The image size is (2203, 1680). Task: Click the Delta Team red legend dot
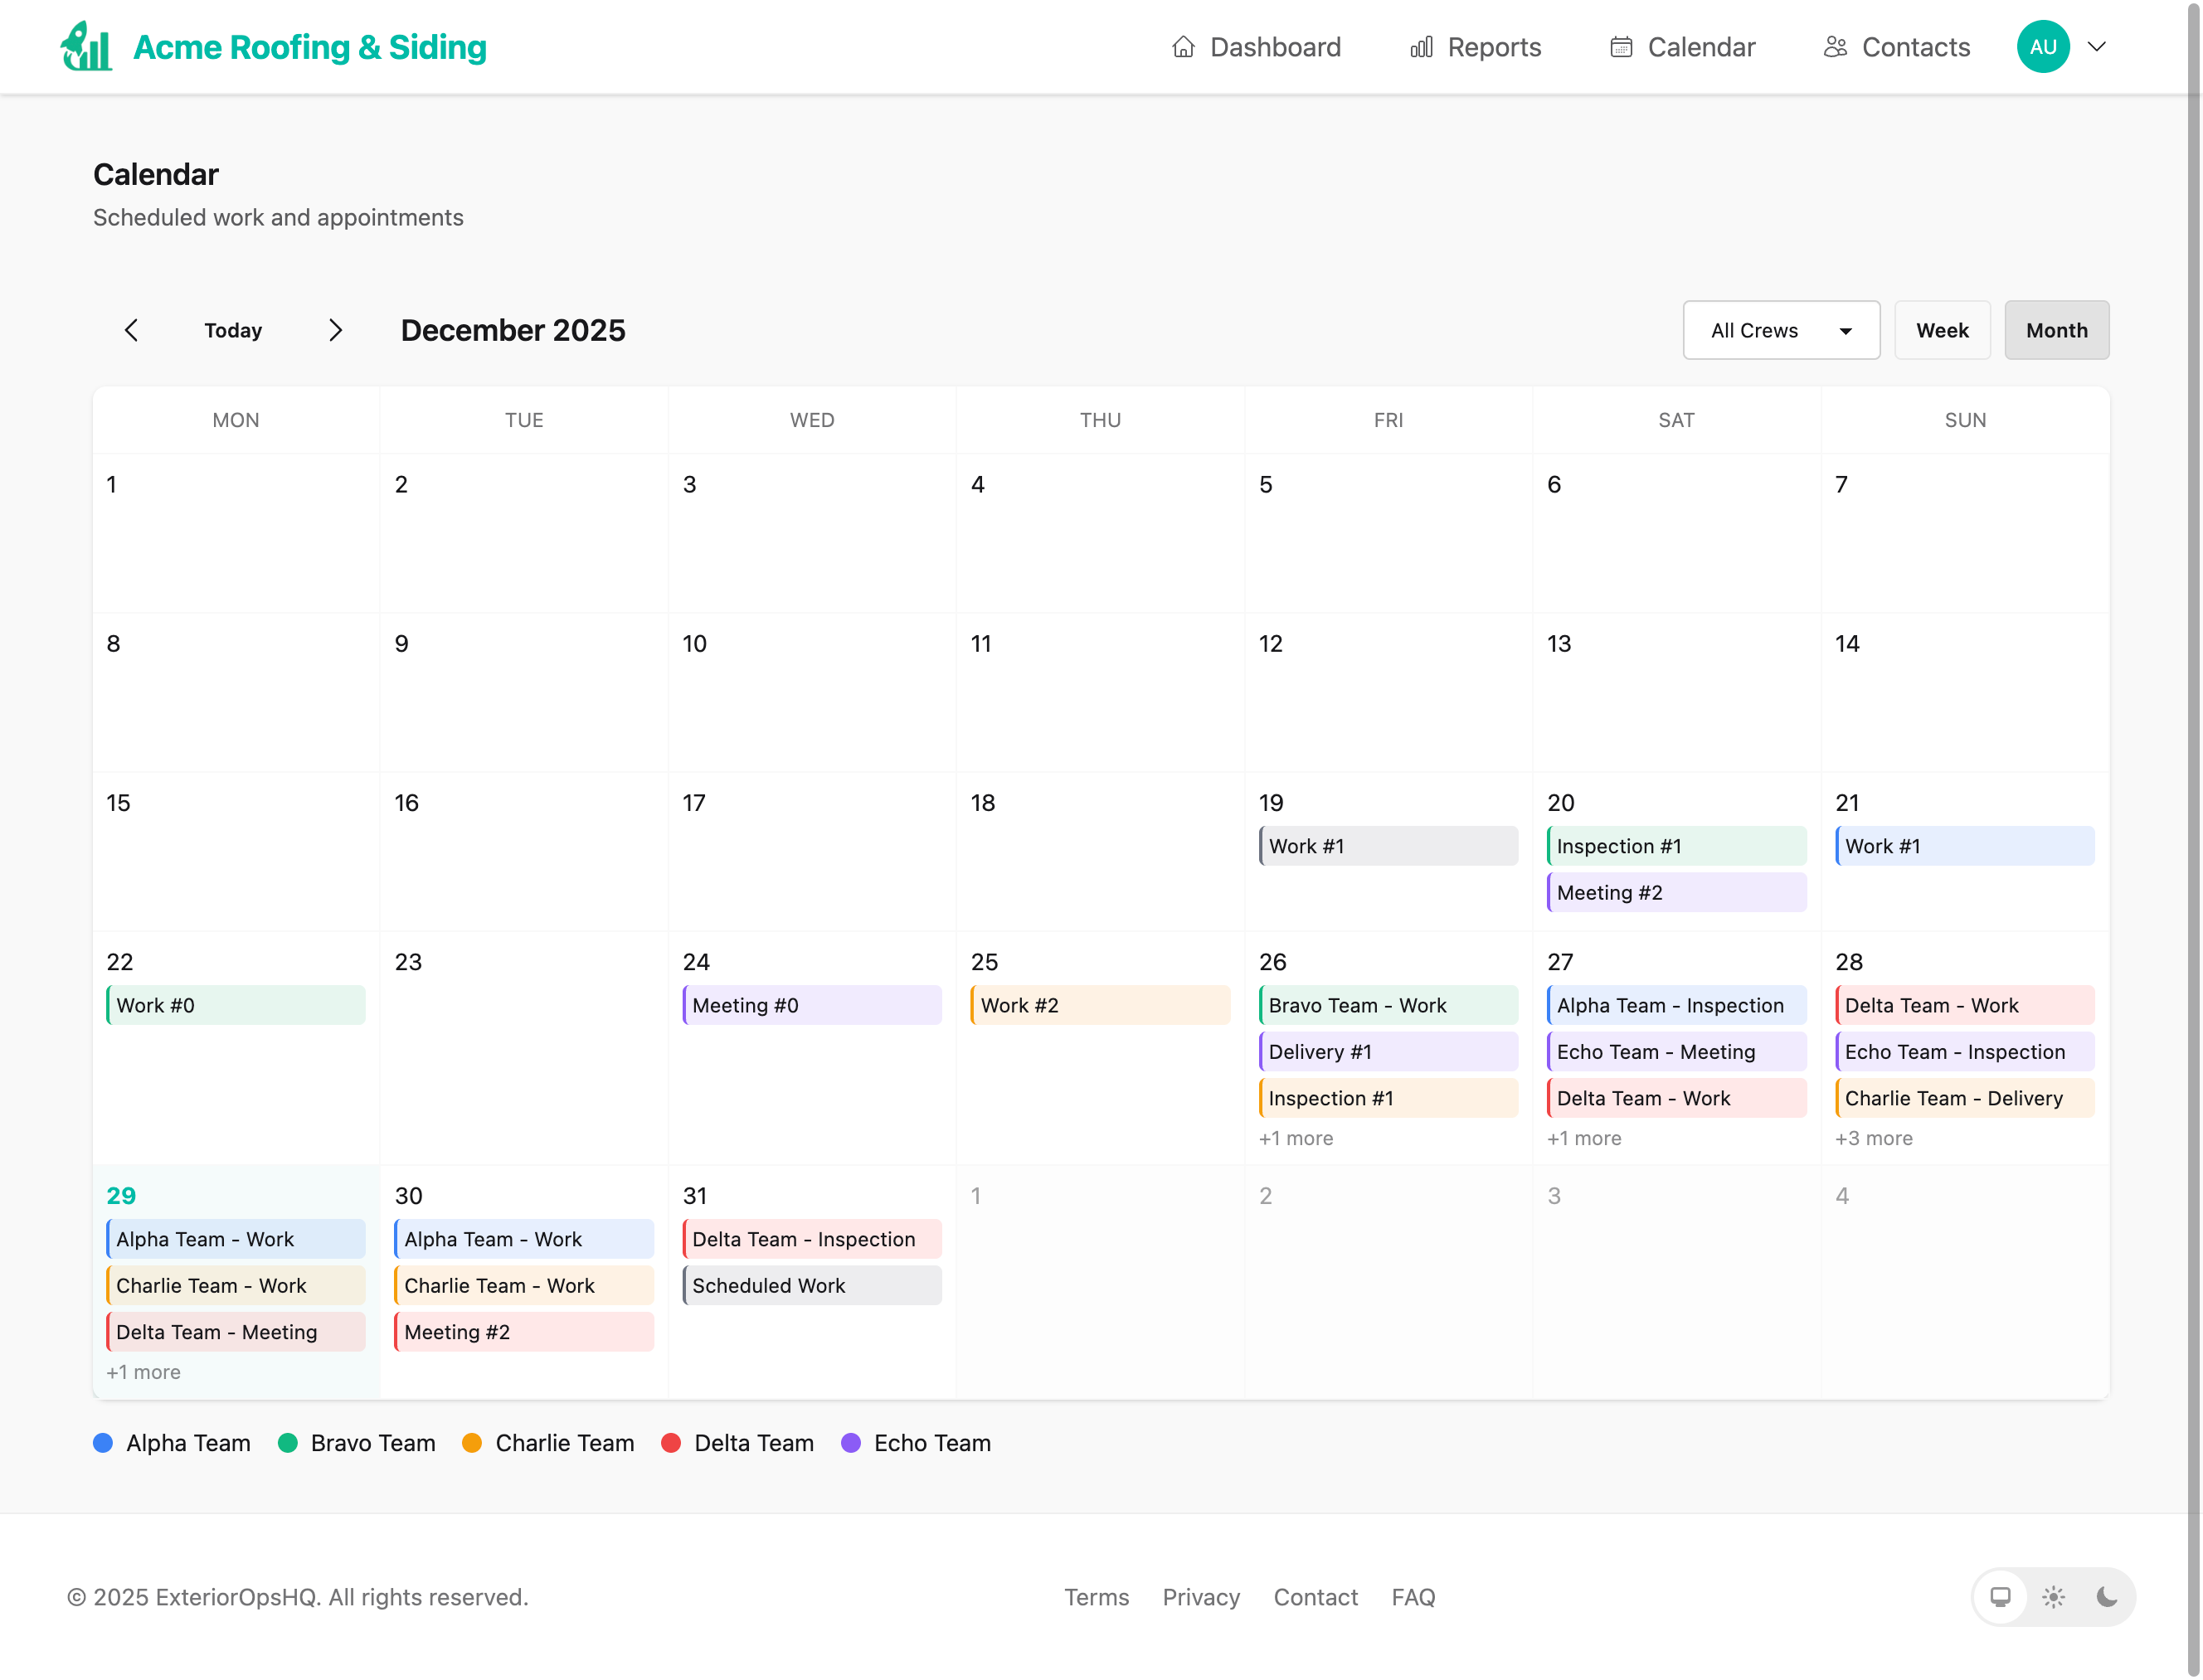pyautogui.click(x=672, y=1443)
